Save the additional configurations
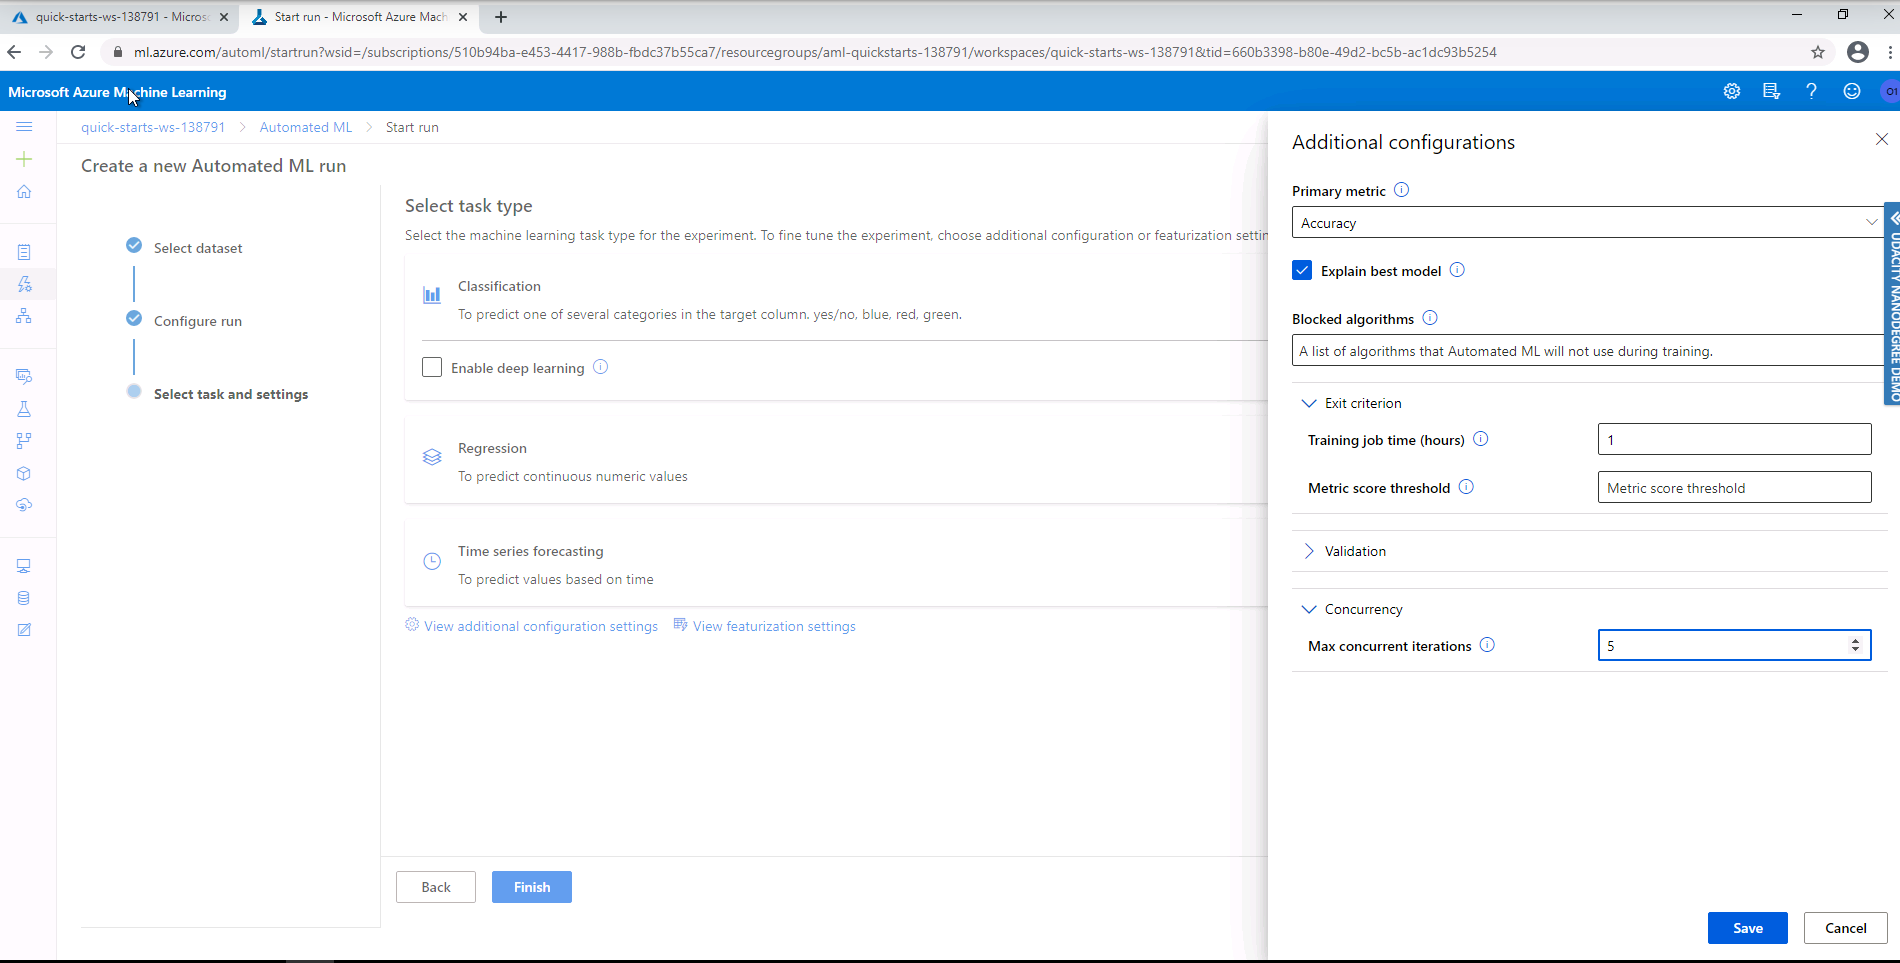This screenshot has height=963, width=1900. tap(1748, 928)
